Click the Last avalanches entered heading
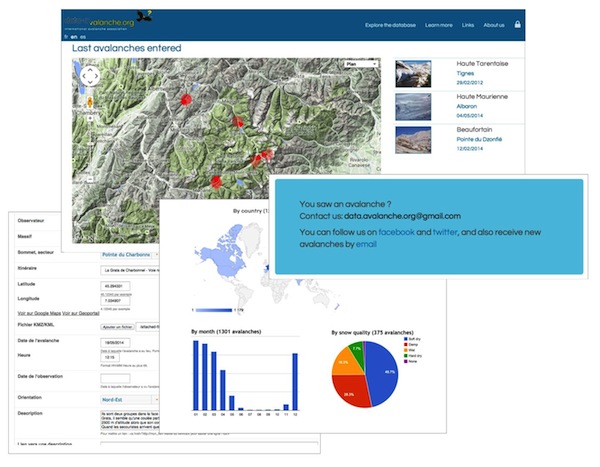Screen dimensions: 600x467 click(x=127, y=48)
